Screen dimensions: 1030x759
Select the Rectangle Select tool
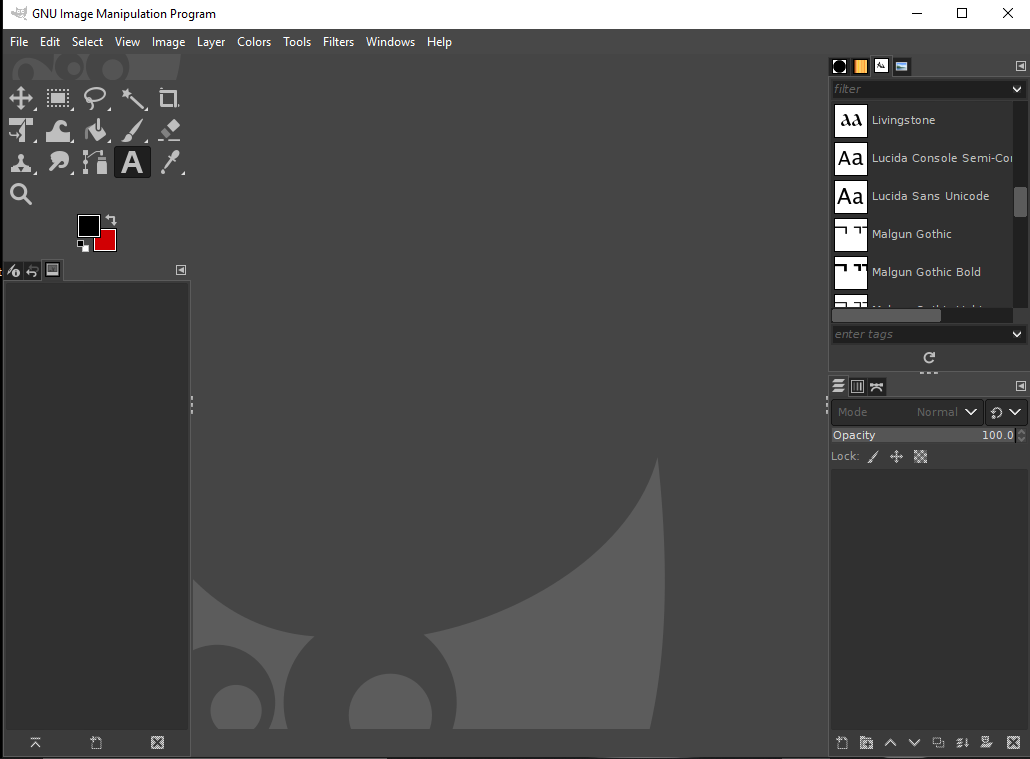click(x=58, y=98)
